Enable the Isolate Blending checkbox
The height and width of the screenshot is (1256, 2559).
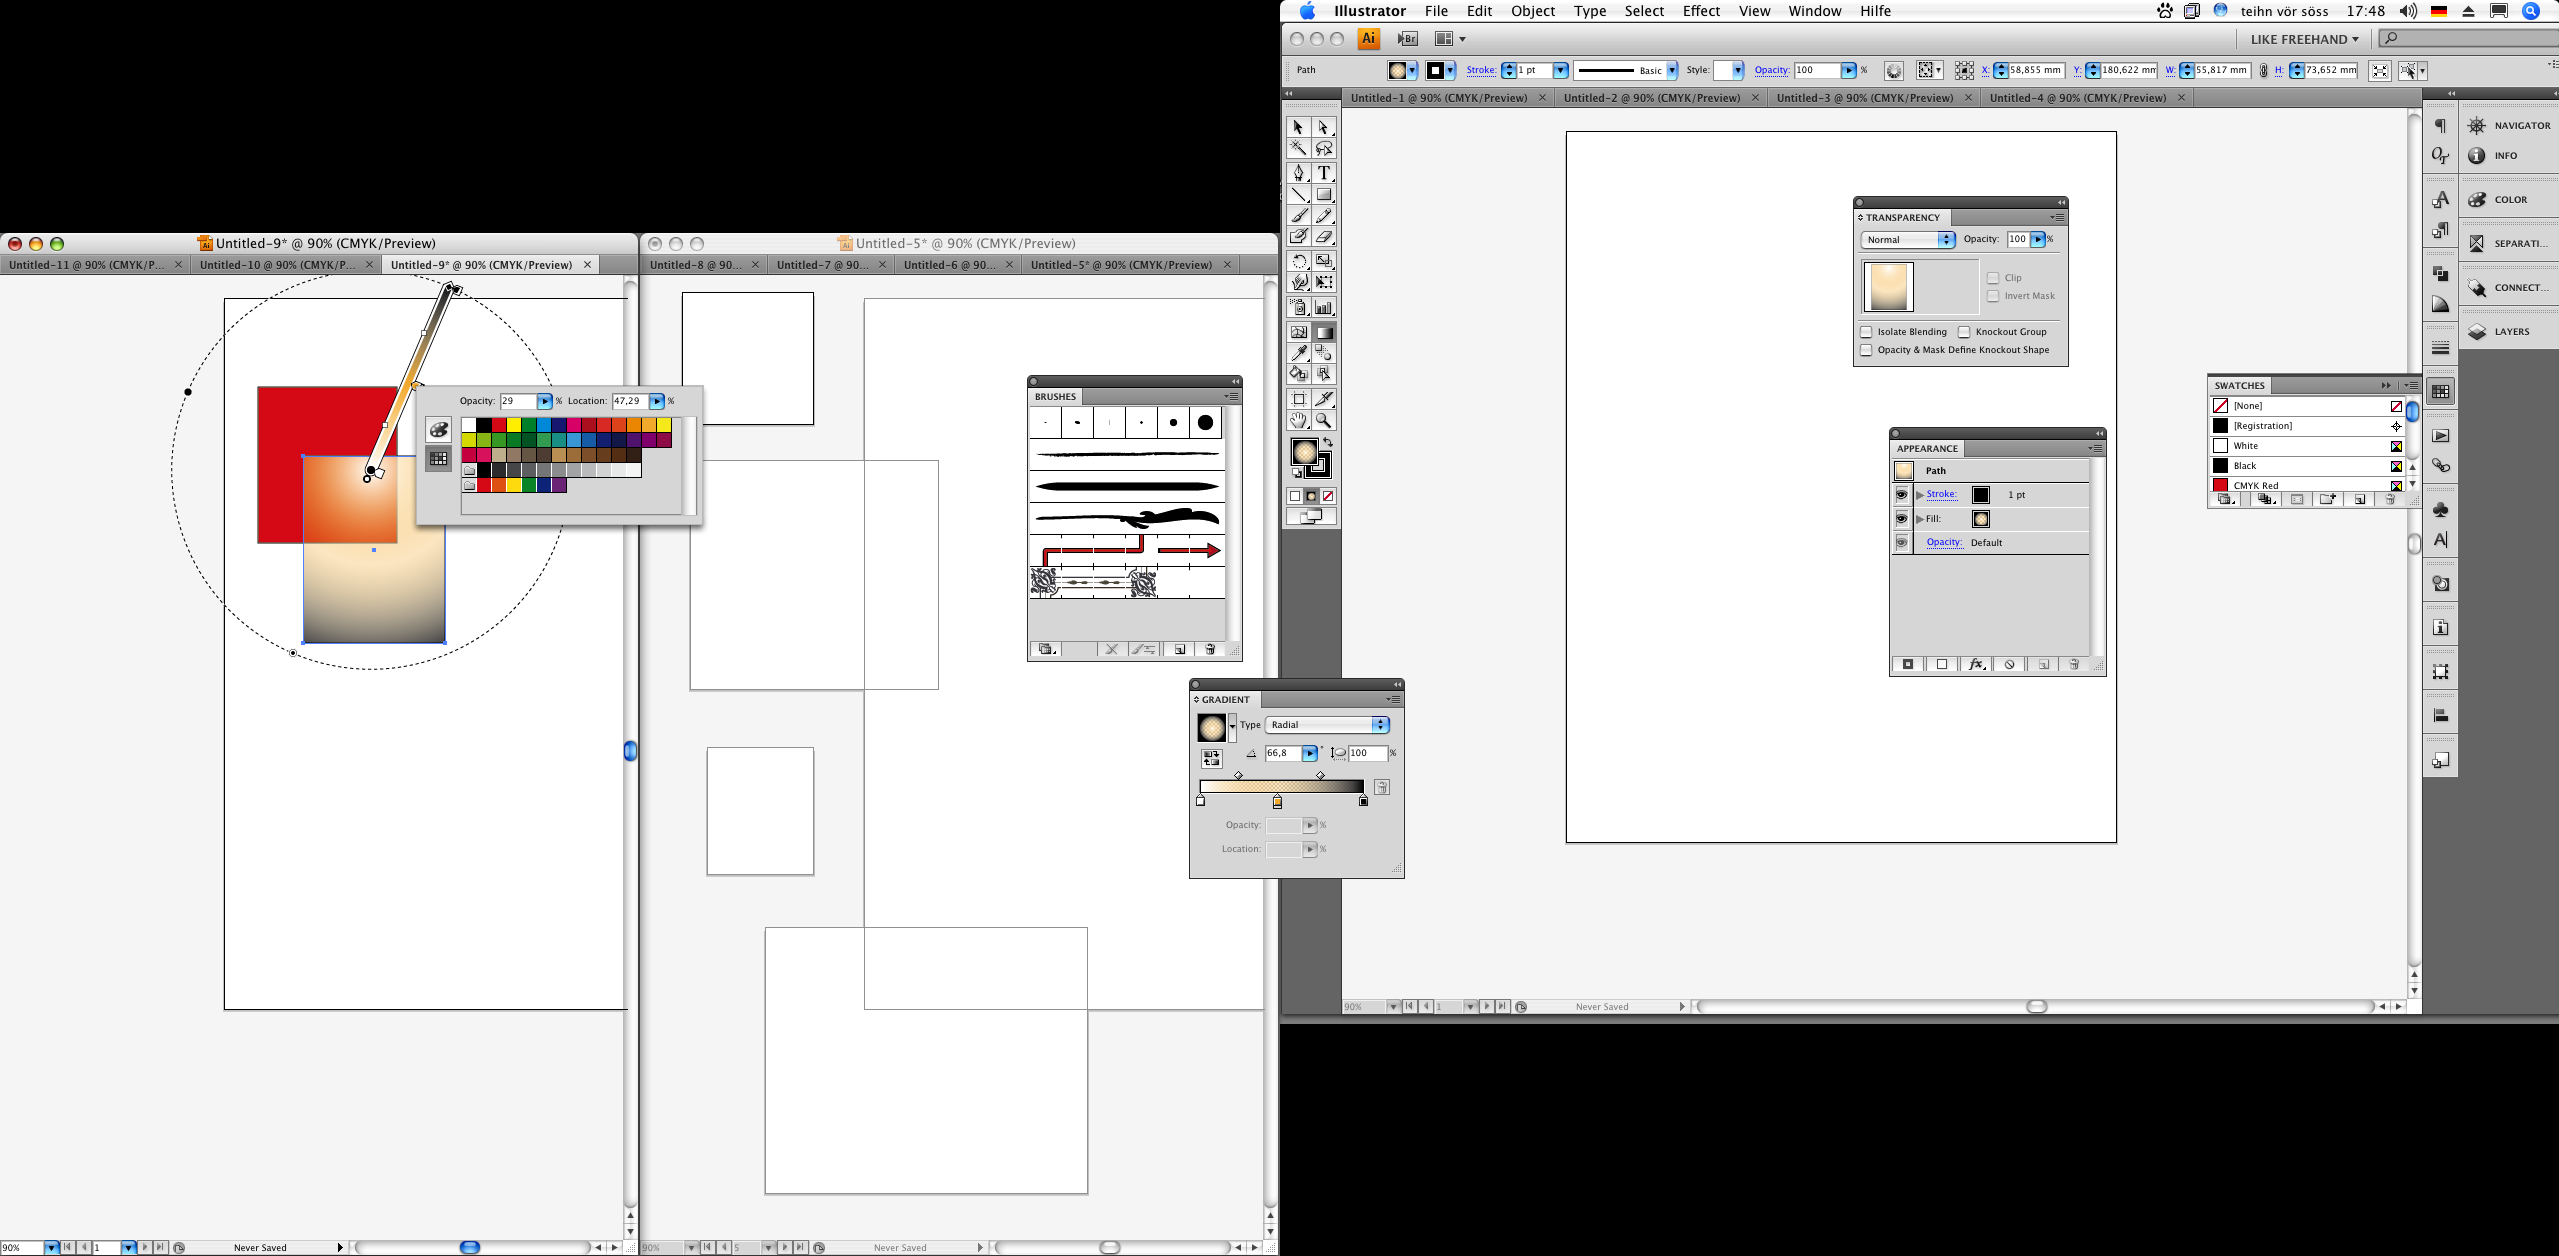1866,332
